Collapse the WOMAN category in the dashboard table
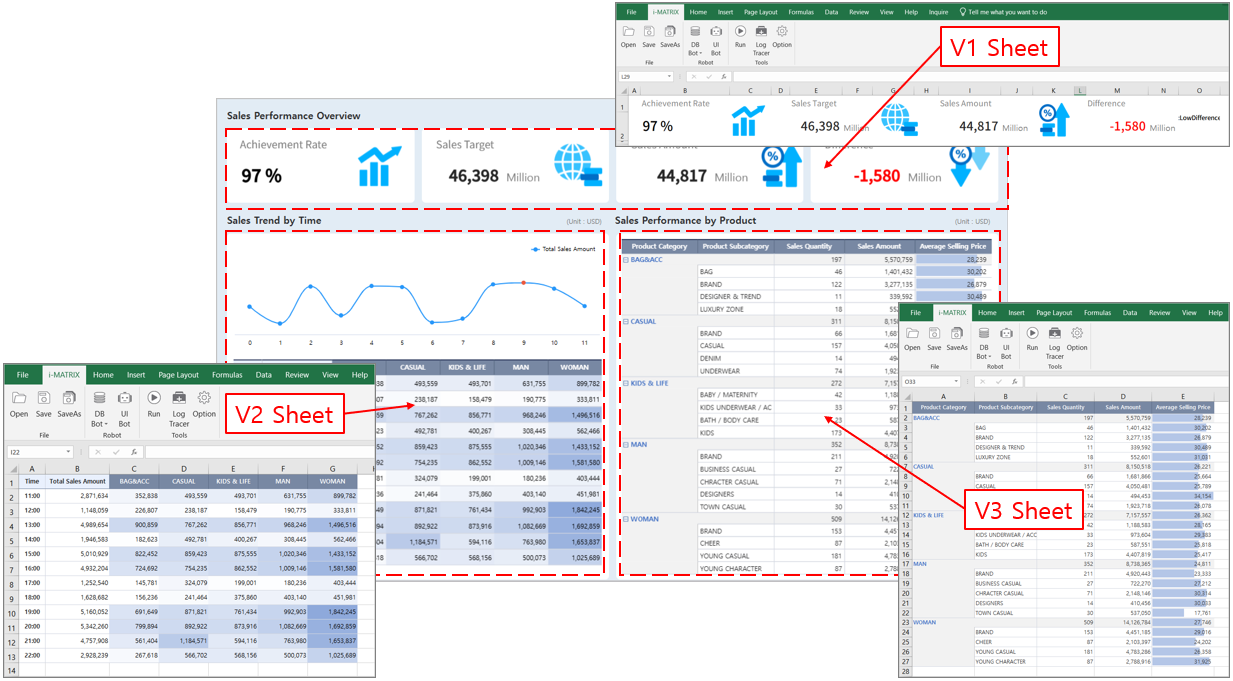 tap(626, 519)
